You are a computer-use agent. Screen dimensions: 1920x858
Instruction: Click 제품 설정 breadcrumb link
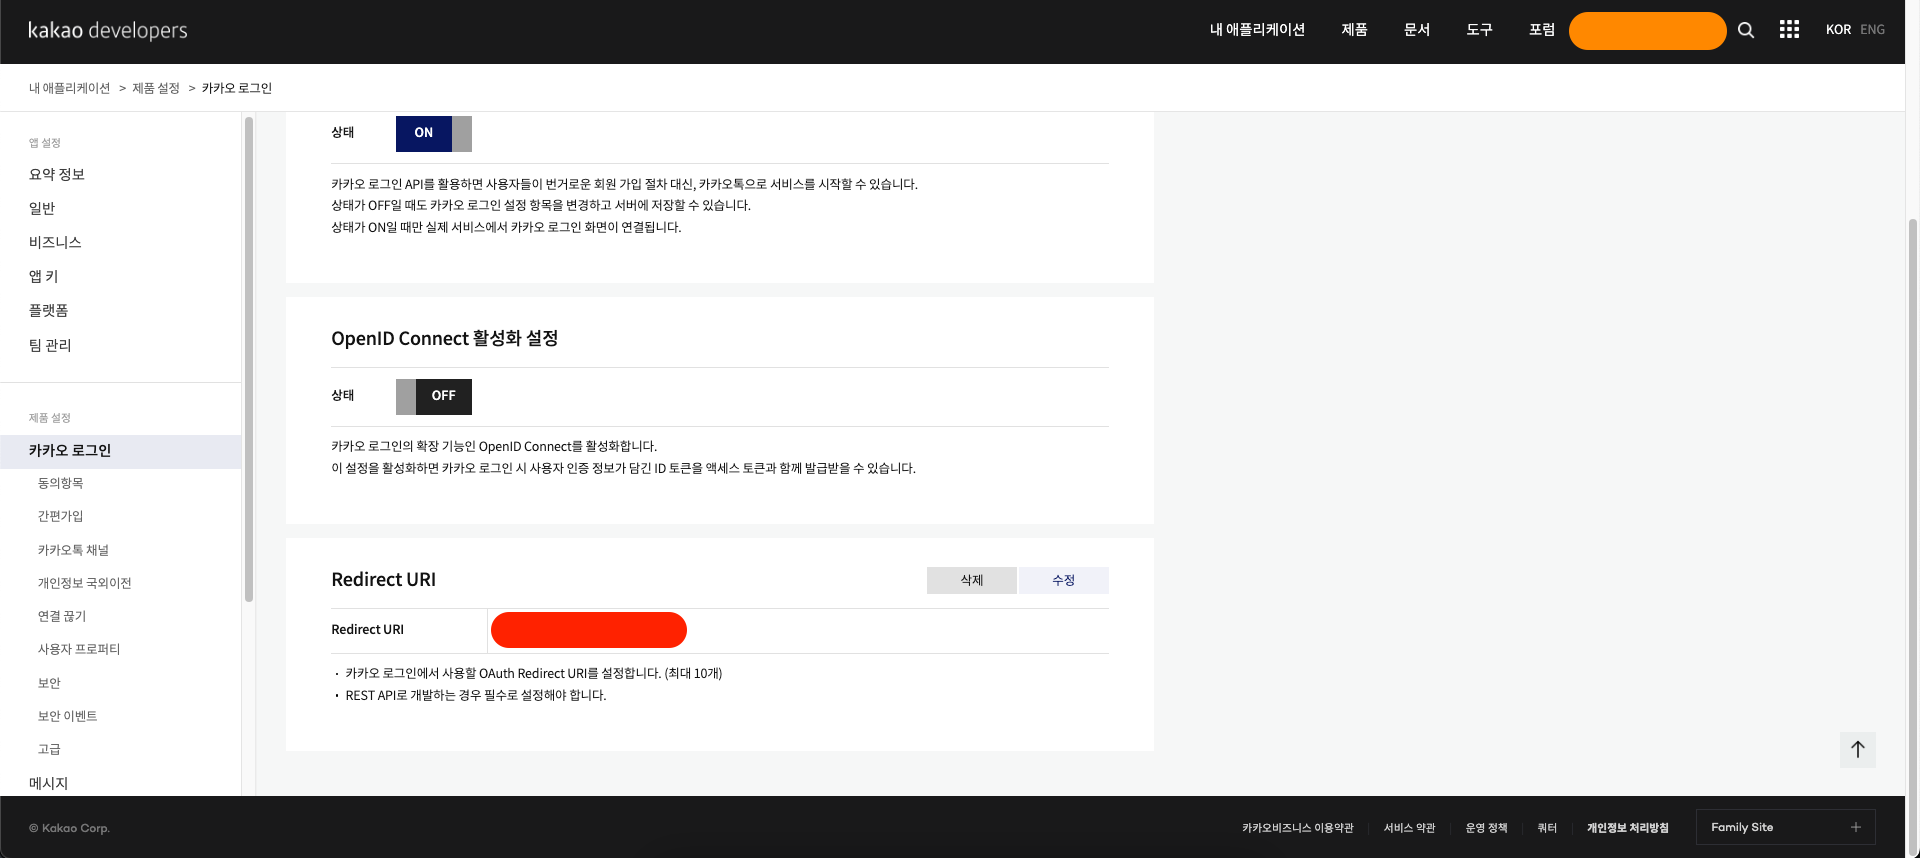point(156,88)
